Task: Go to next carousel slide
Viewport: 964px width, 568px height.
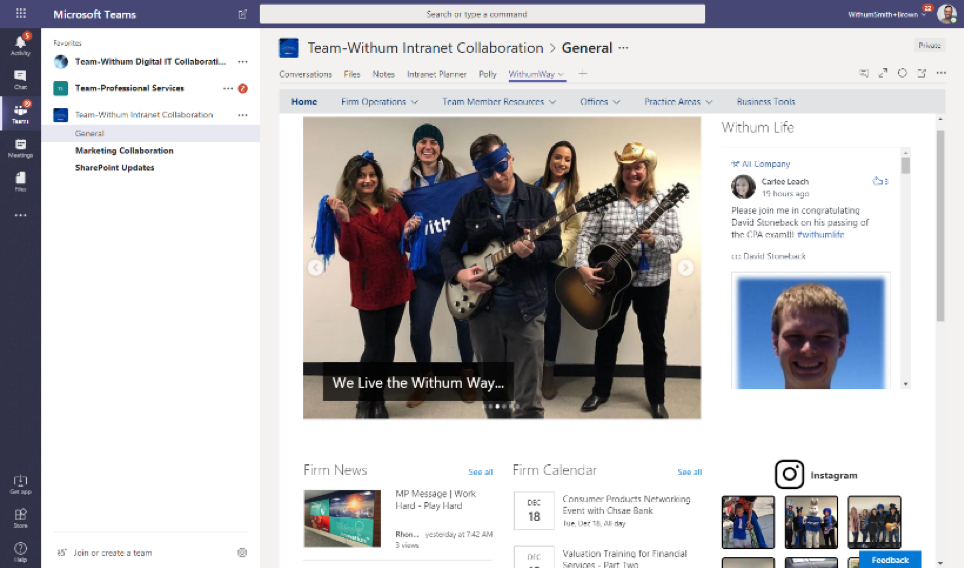Action: click(x=685, y=267)
